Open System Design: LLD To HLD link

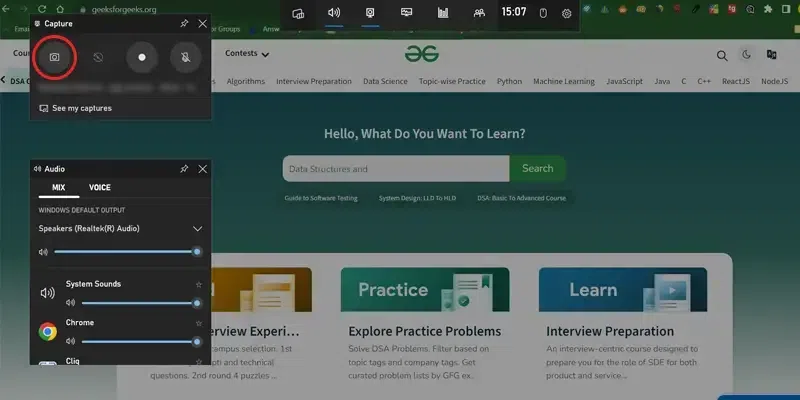(x=417, y=198)
